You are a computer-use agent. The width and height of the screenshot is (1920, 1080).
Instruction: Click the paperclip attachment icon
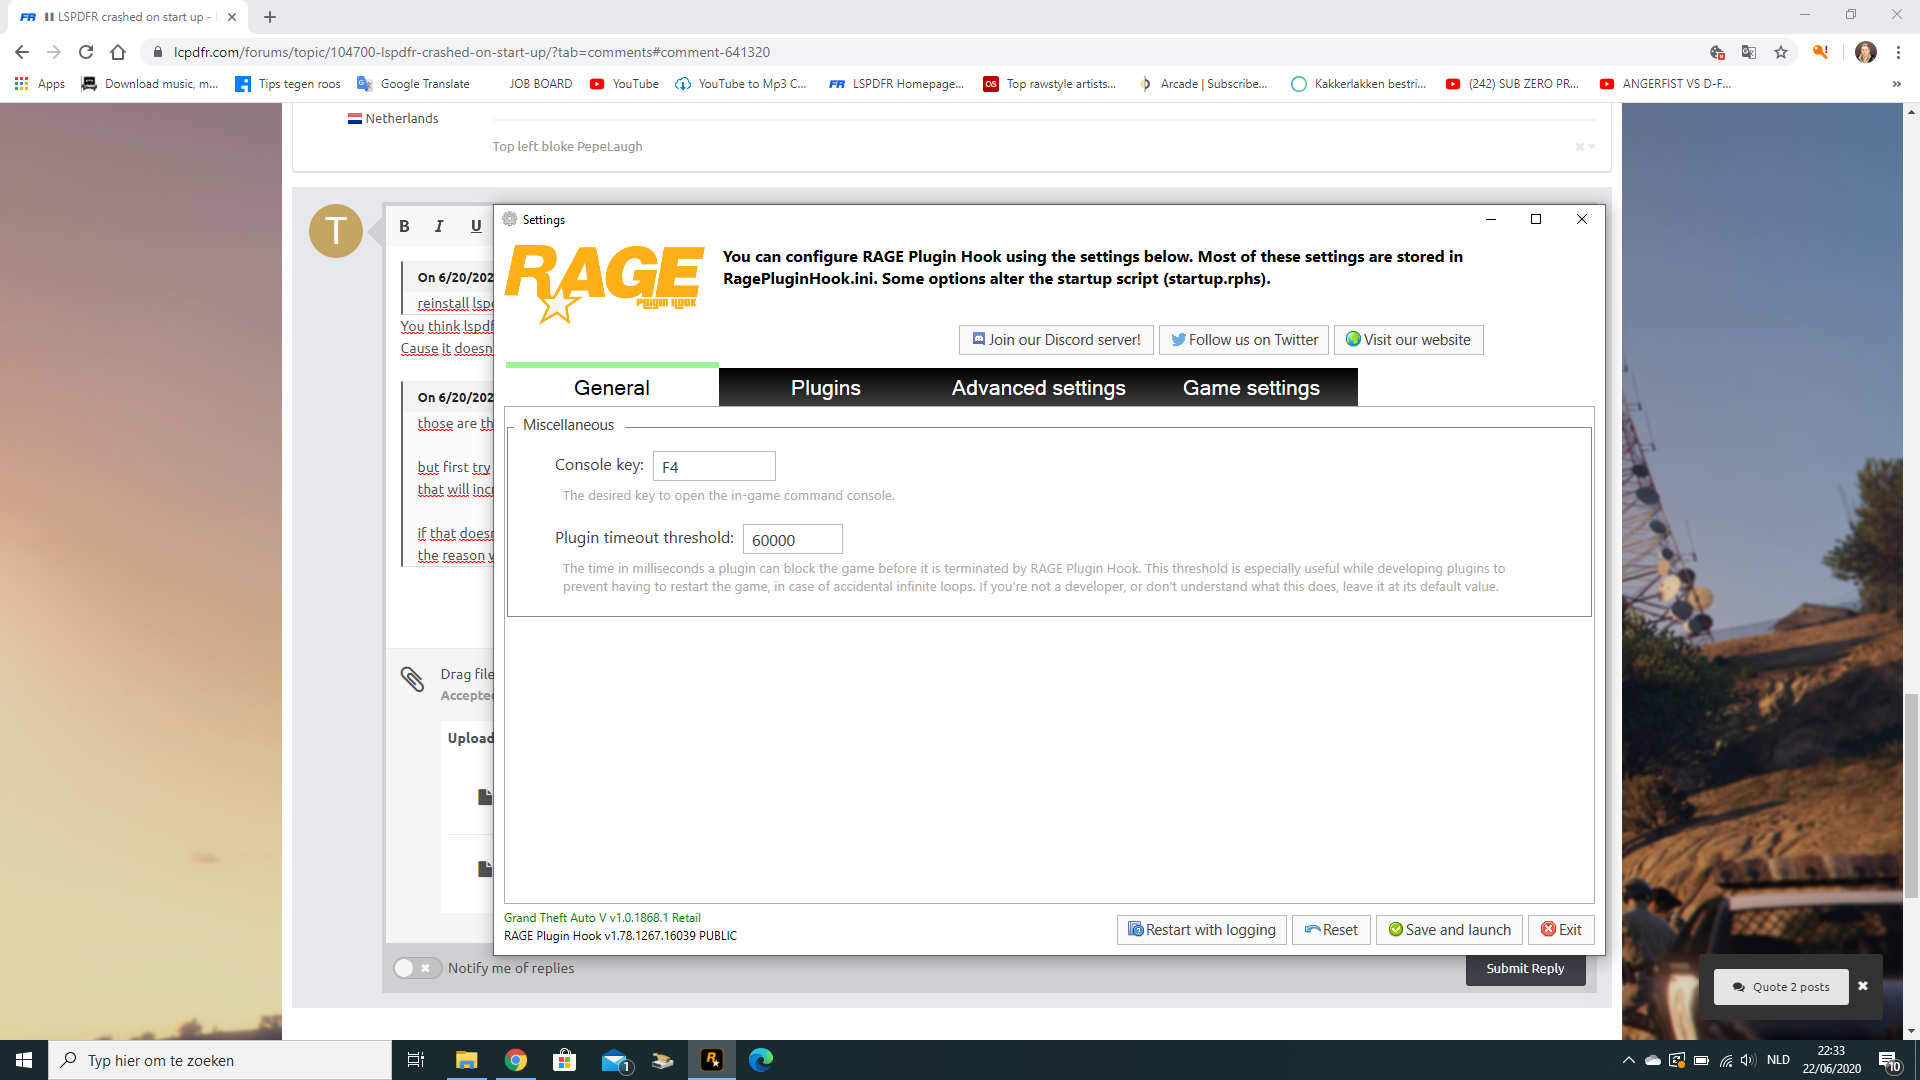tap(412, 679)
